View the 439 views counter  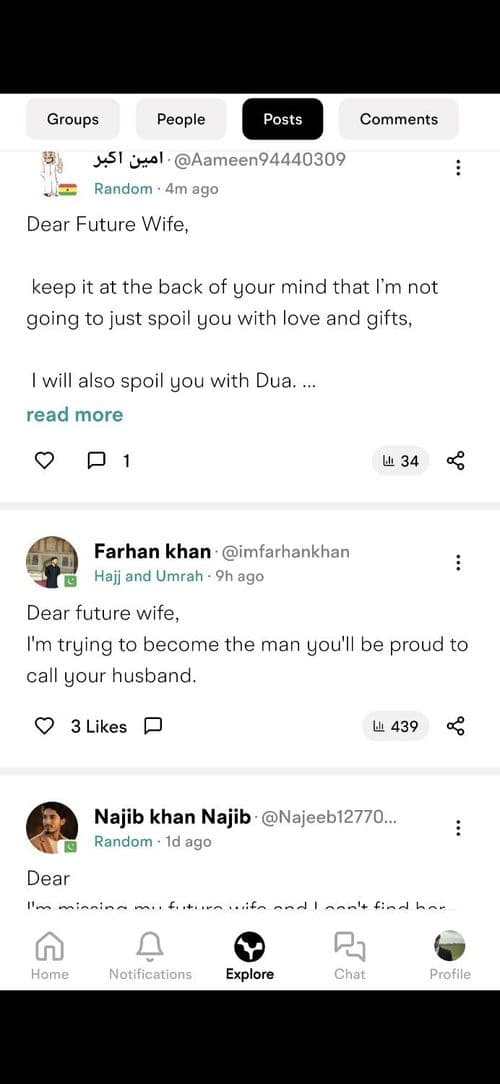pos(396,727)
